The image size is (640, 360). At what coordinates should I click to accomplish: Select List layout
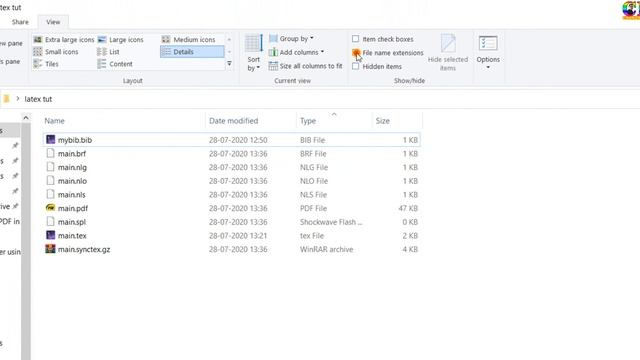coord(109,52)
